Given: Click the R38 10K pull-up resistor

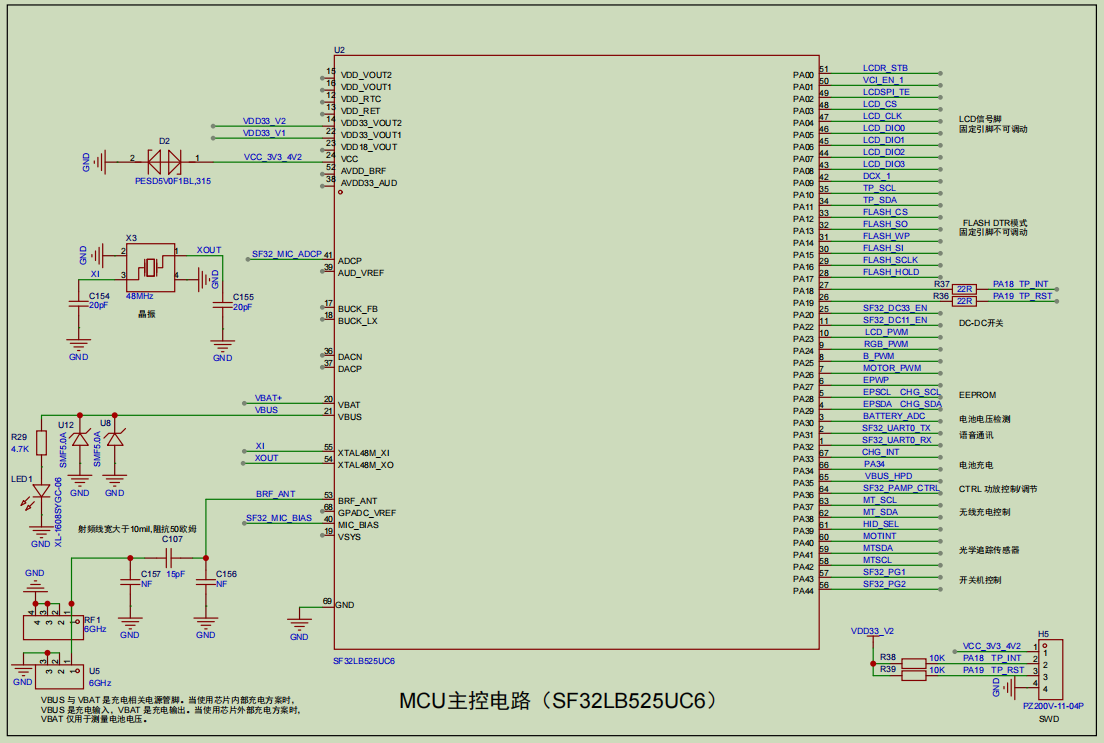Looking at the screenshot, I should coord(914,662).
